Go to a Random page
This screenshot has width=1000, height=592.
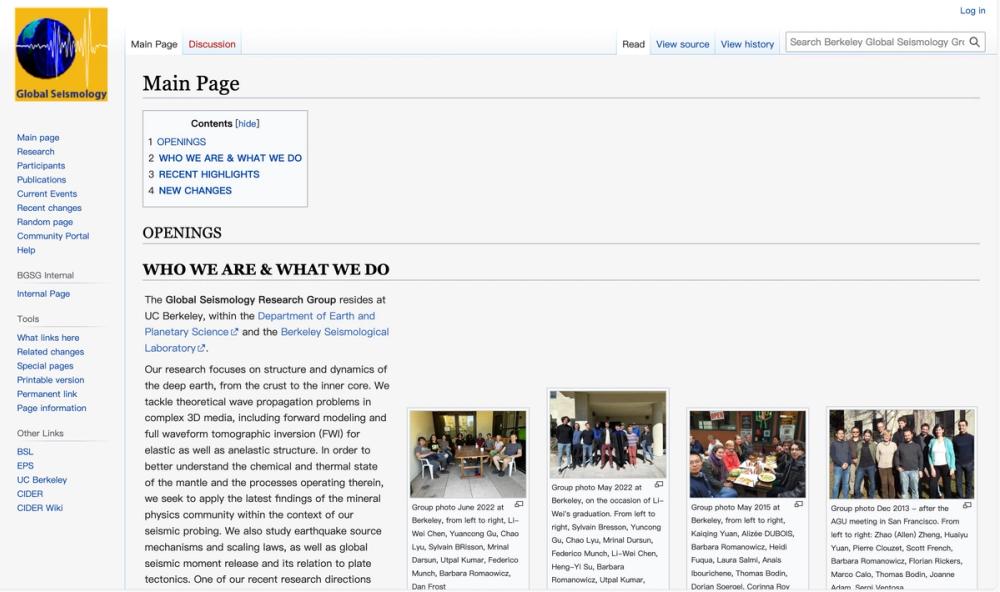pyautogui.click(x=45, y=221)
